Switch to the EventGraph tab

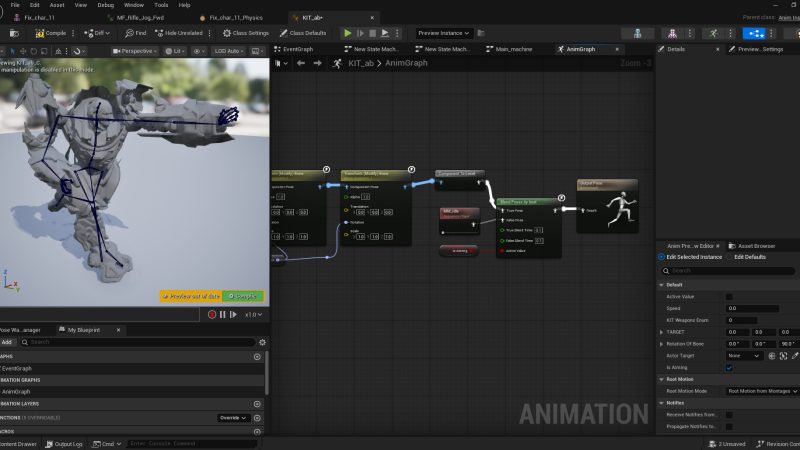298,49
